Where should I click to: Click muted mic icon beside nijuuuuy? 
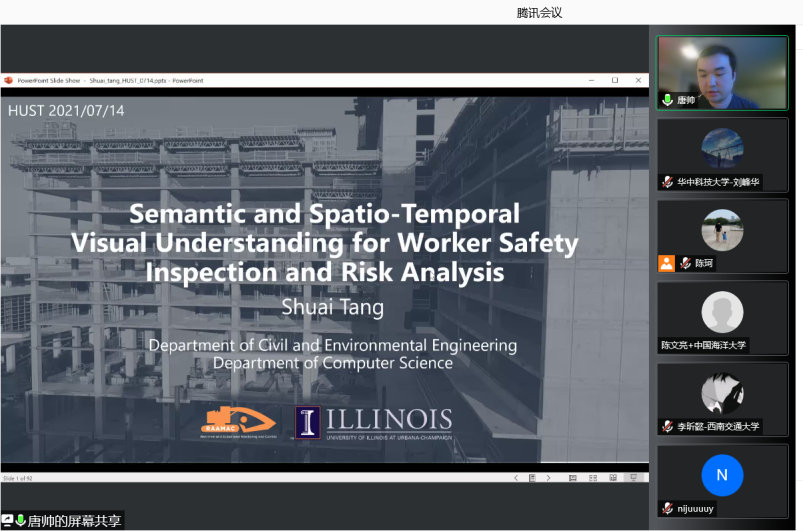pyautogui.click(x=667, y=508)
